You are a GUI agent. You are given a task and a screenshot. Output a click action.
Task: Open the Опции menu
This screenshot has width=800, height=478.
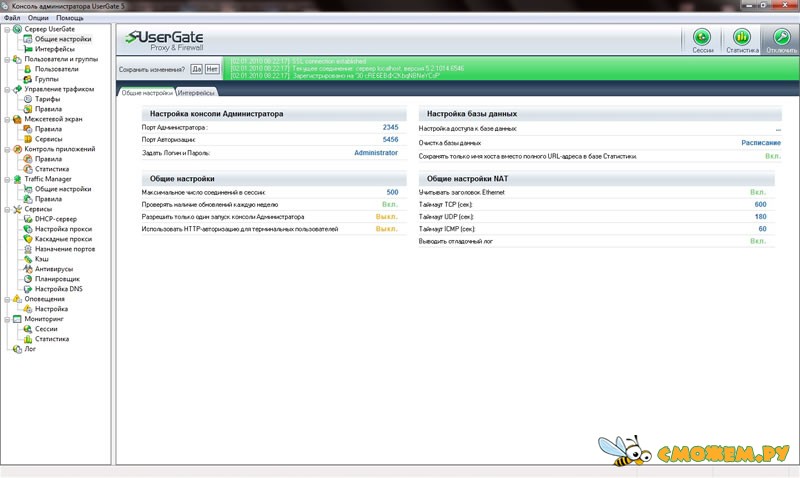pos(38,18)
